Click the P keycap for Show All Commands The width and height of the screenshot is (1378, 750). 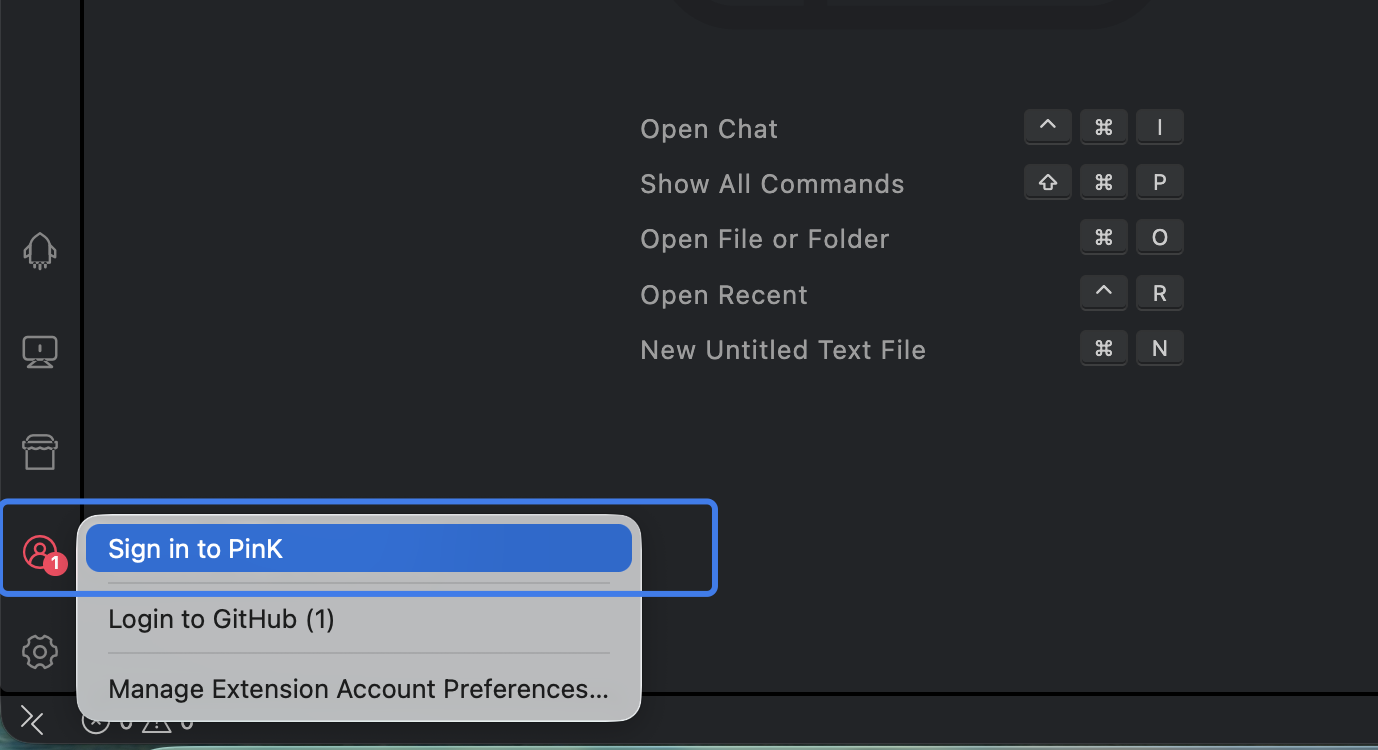(x=1160, y=182)
